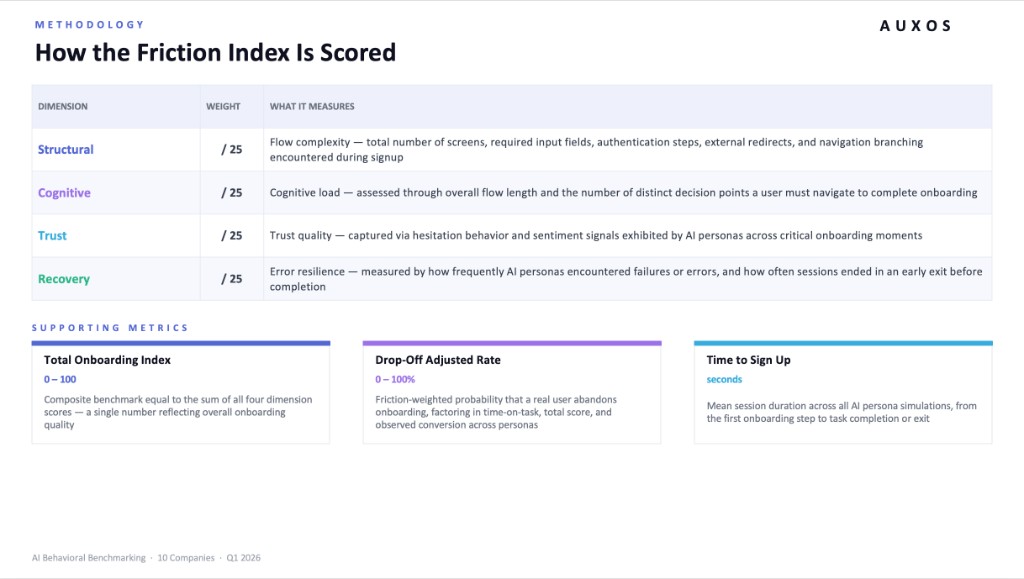Click the Time to Sign Up card title
The width and height of the screenshot is (1024, 579).
(x=748, y=360)
